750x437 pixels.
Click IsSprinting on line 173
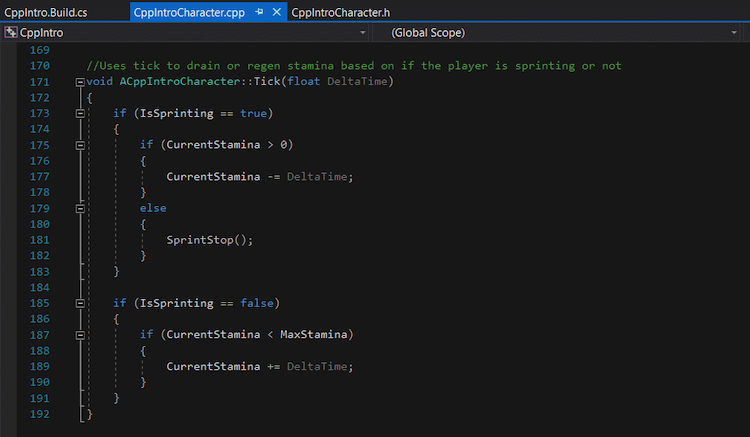(x=176, y=113)
